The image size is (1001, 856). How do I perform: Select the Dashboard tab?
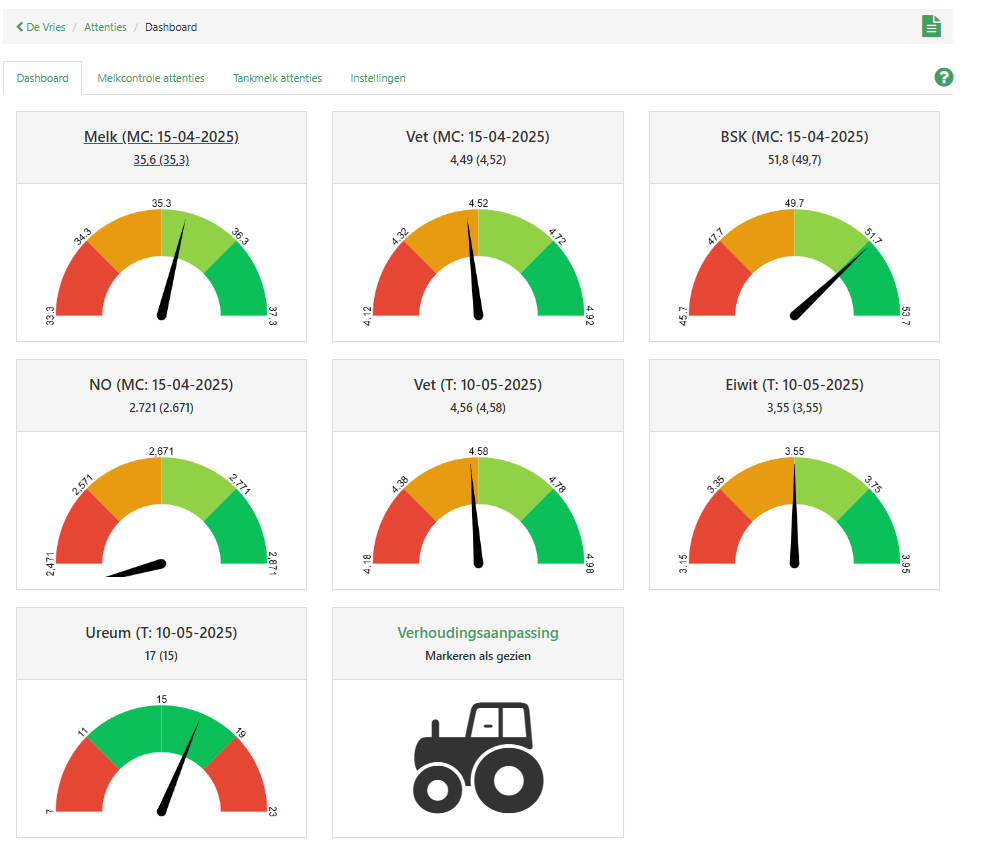(x=43, y=78)
